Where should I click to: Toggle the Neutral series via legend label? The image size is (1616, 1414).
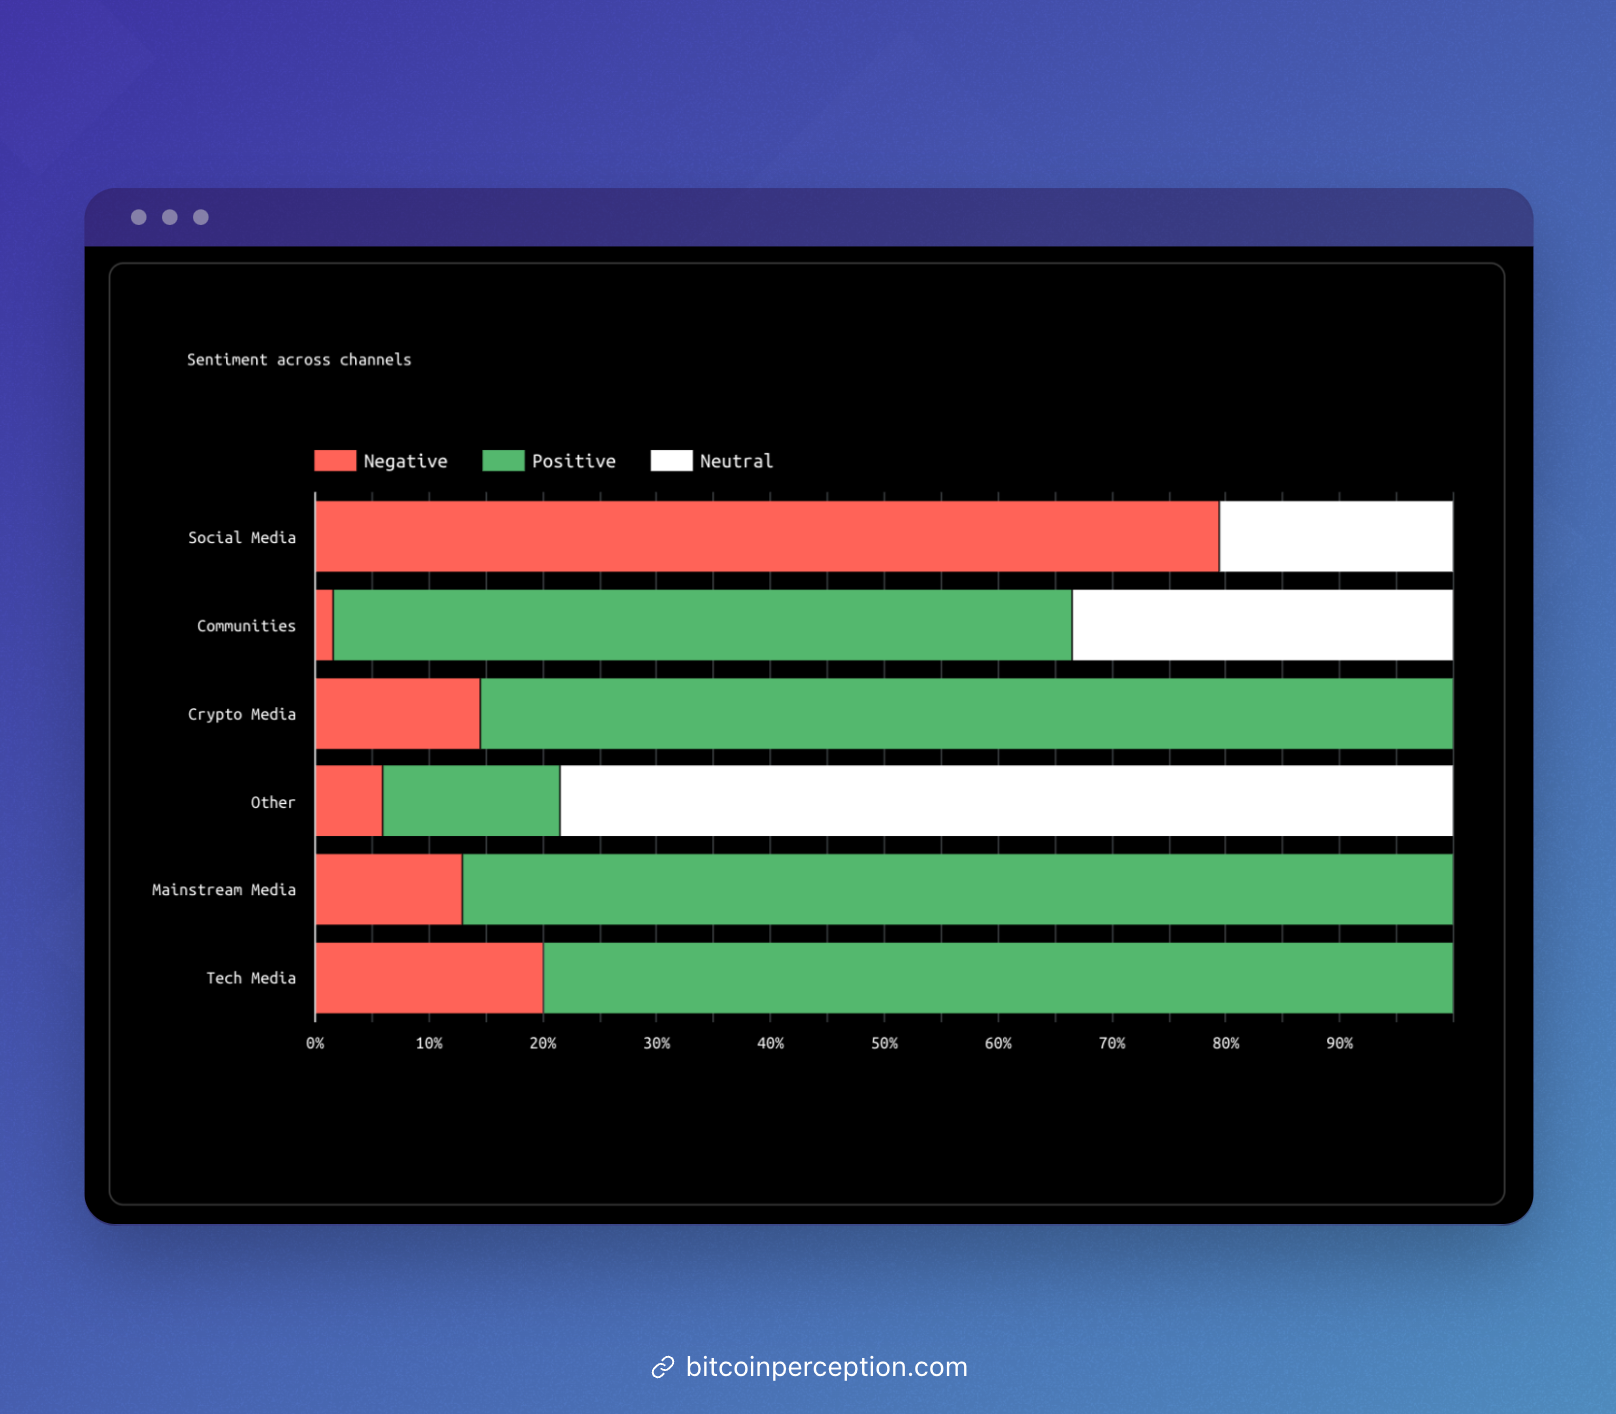point(736,461)
